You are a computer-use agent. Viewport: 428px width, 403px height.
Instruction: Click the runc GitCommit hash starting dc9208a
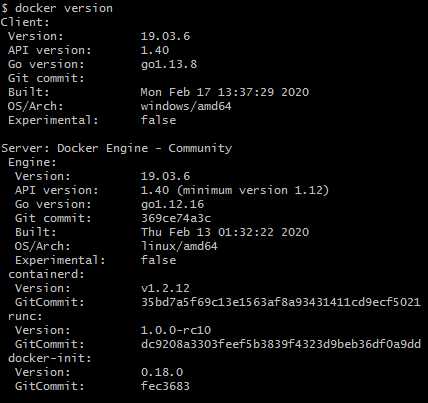pyautogui.click(x=281, y=344)
